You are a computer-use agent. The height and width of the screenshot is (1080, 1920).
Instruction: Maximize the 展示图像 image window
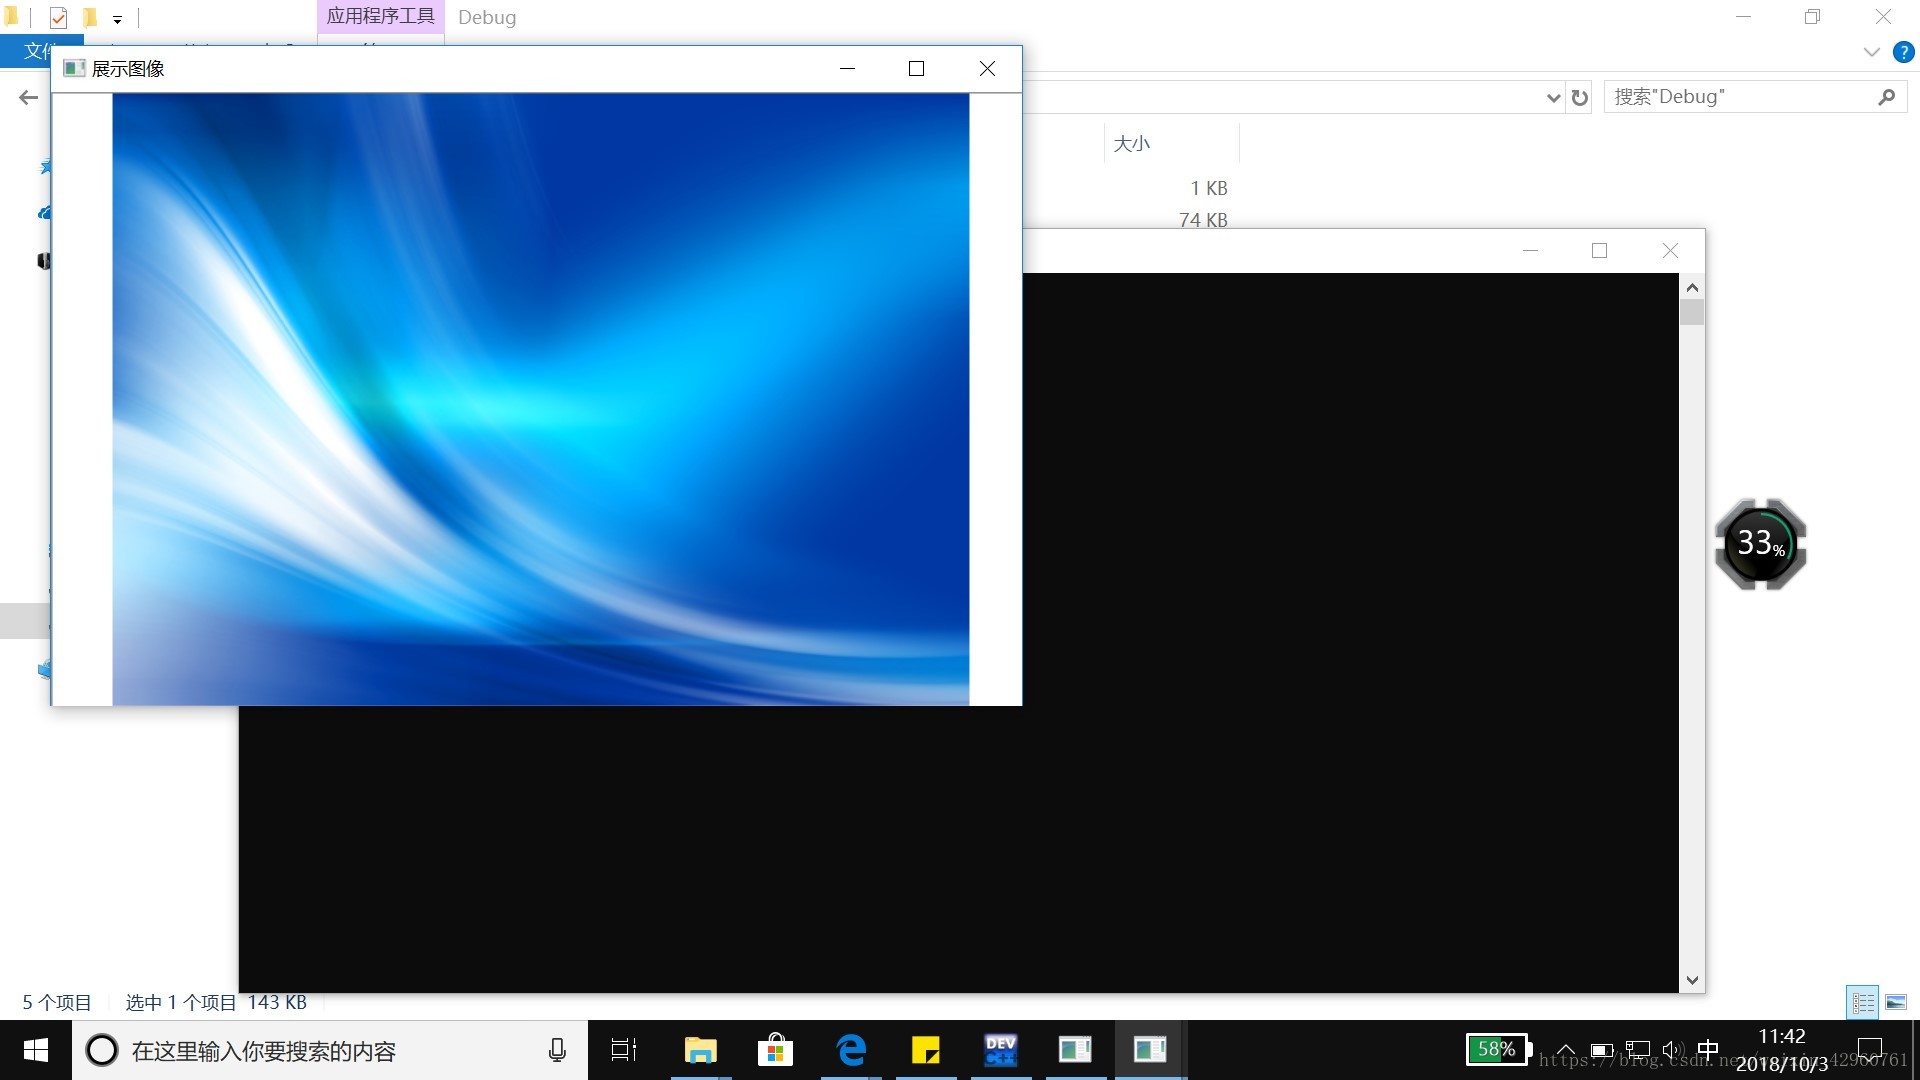[916, 68]
